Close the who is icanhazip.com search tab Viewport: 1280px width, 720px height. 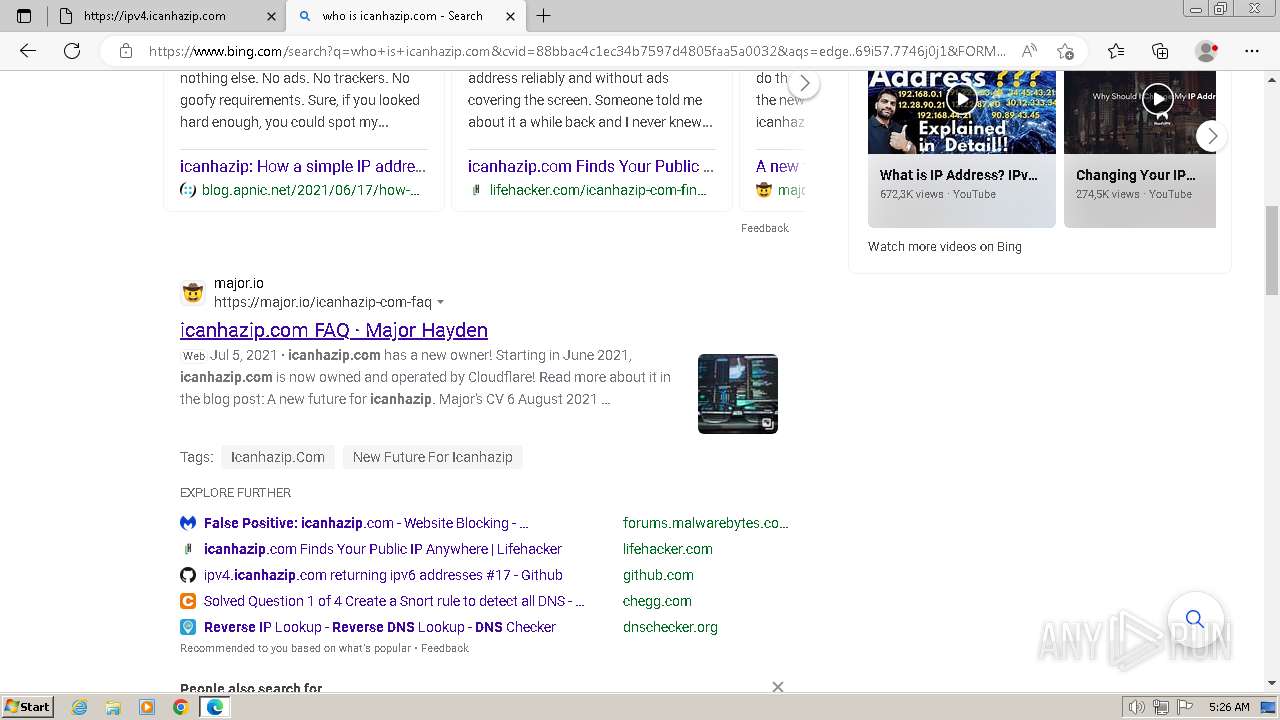point(510,16)
